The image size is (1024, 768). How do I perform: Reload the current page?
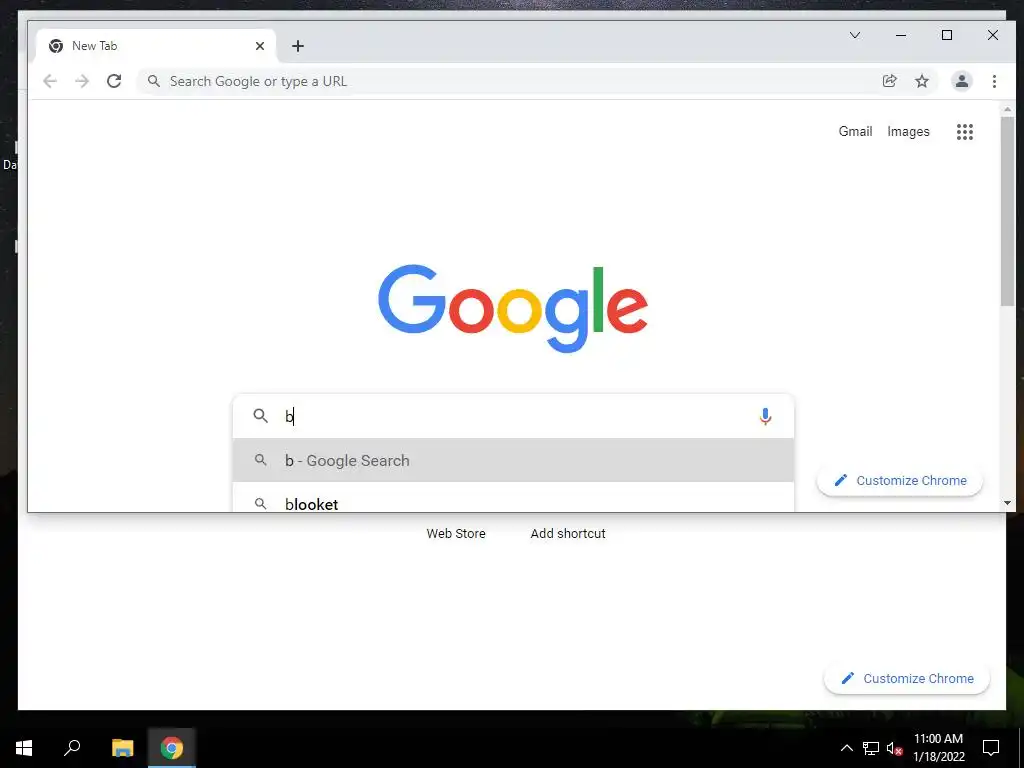point(114,81)
